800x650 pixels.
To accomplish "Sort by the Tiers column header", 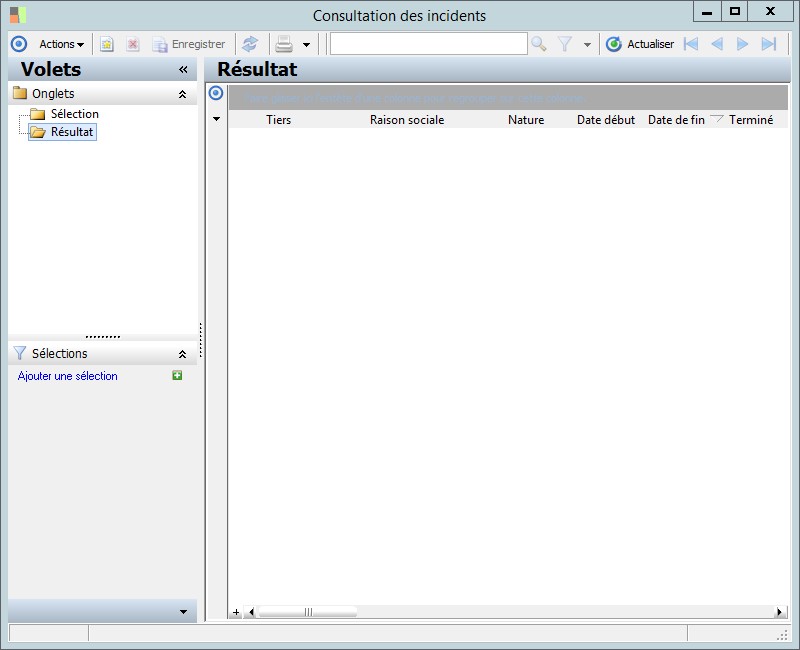I will coord(279,120).
